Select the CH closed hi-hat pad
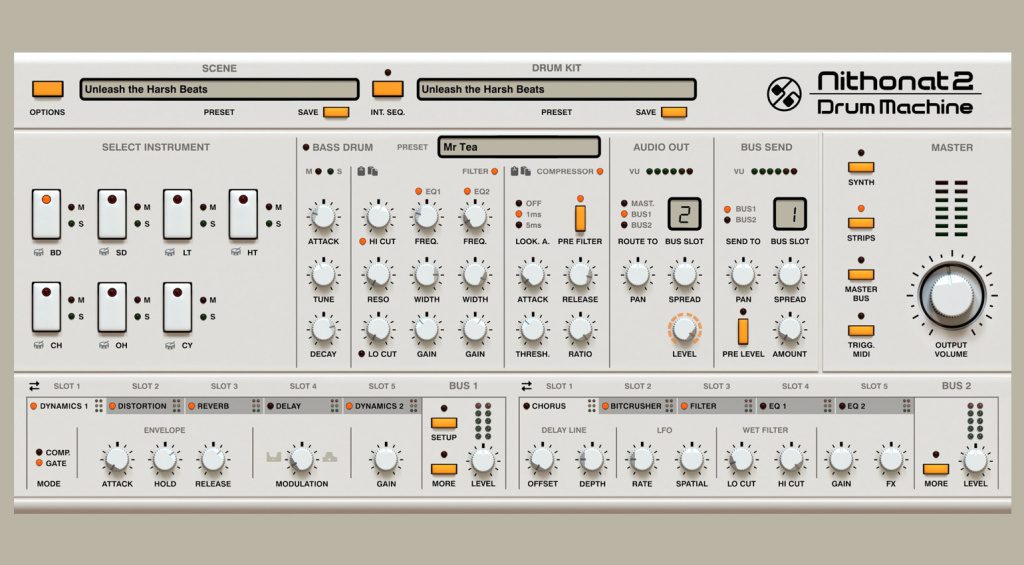 coord(46,306)
